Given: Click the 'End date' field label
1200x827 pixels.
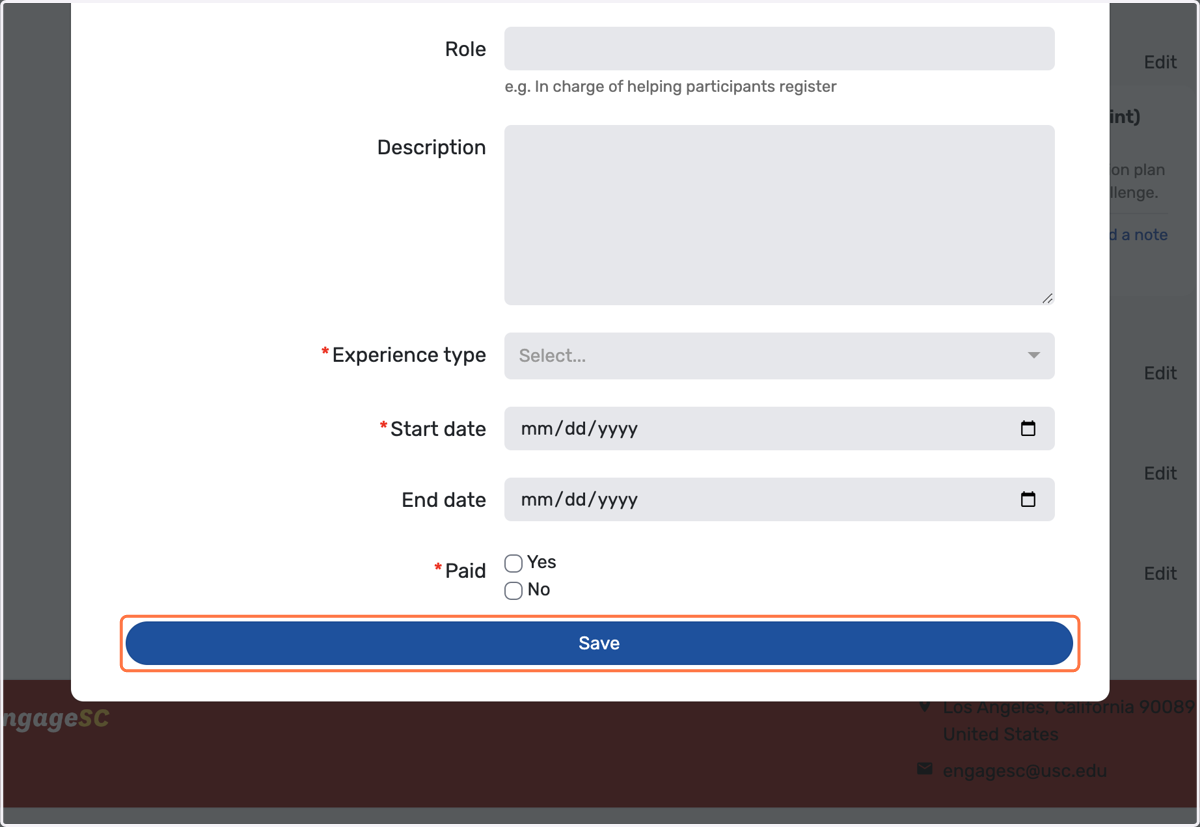Looking at the screenshot, I should click(444, 500).
